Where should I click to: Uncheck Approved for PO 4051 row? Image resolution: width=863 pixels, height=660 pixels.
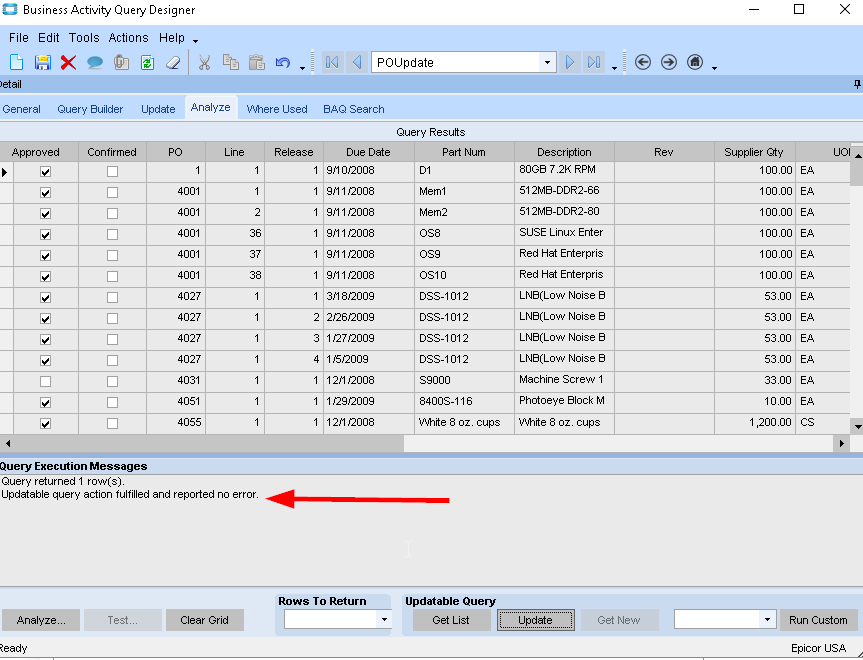click(45, 403)
